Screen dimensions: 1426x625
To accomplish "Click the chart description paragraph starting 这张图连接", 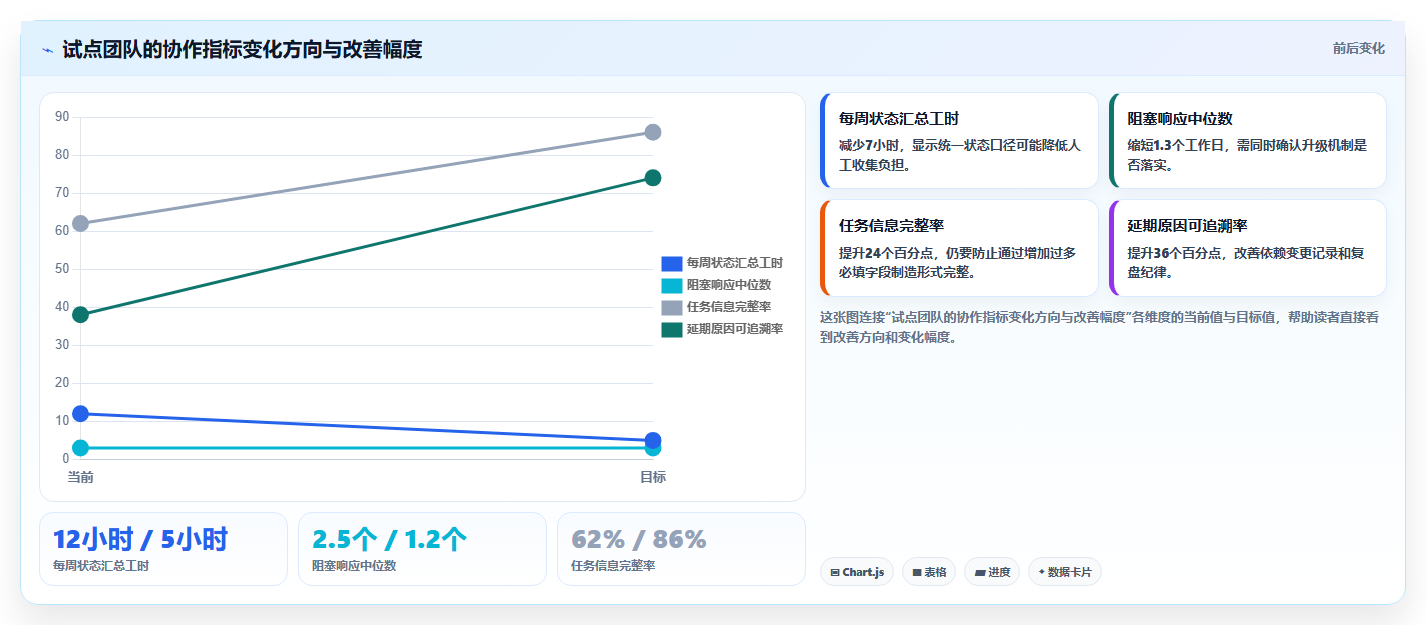I will point(1100,327).
